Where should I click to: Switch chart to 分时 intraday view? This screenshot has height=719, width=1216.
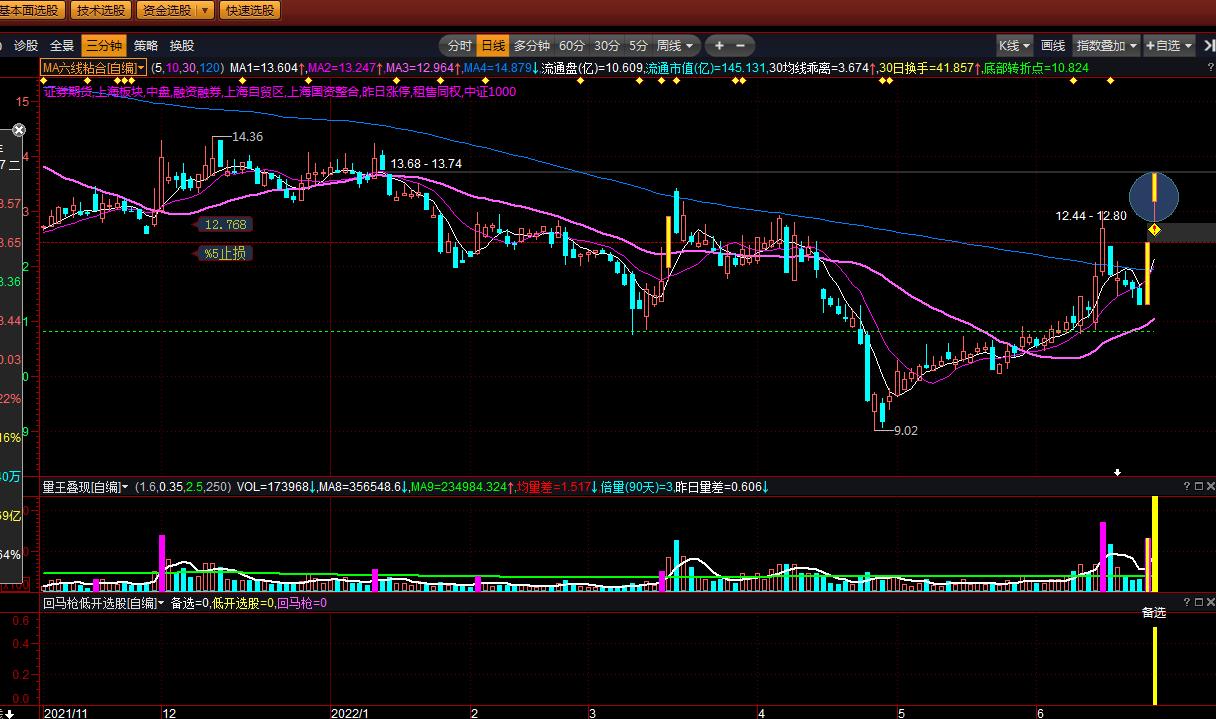[x=459, y=46]
